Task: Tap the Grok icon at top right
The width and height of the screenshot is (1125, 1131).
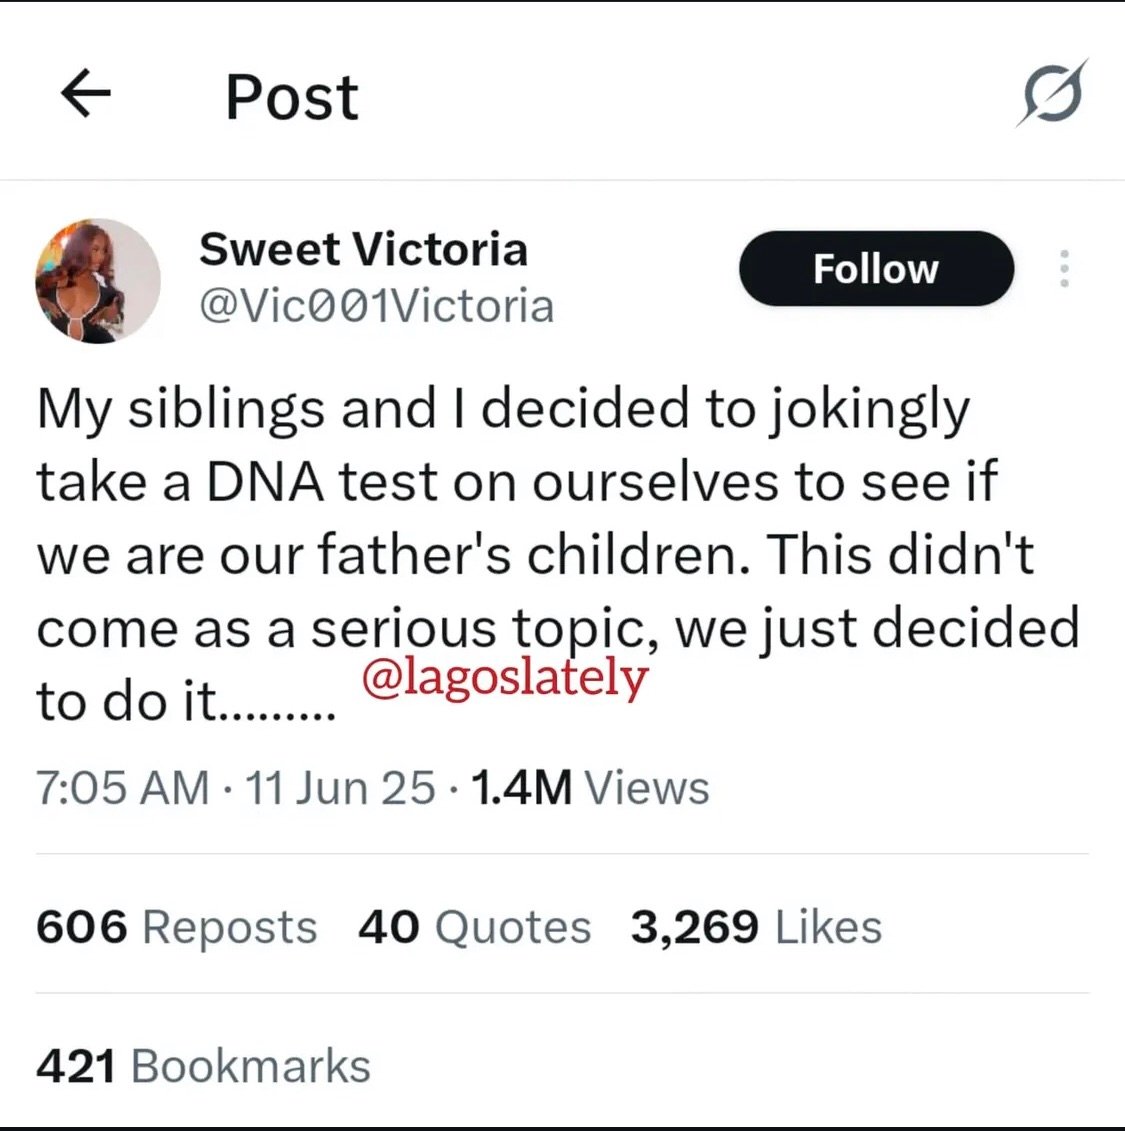Action: tap(1052, 94)
